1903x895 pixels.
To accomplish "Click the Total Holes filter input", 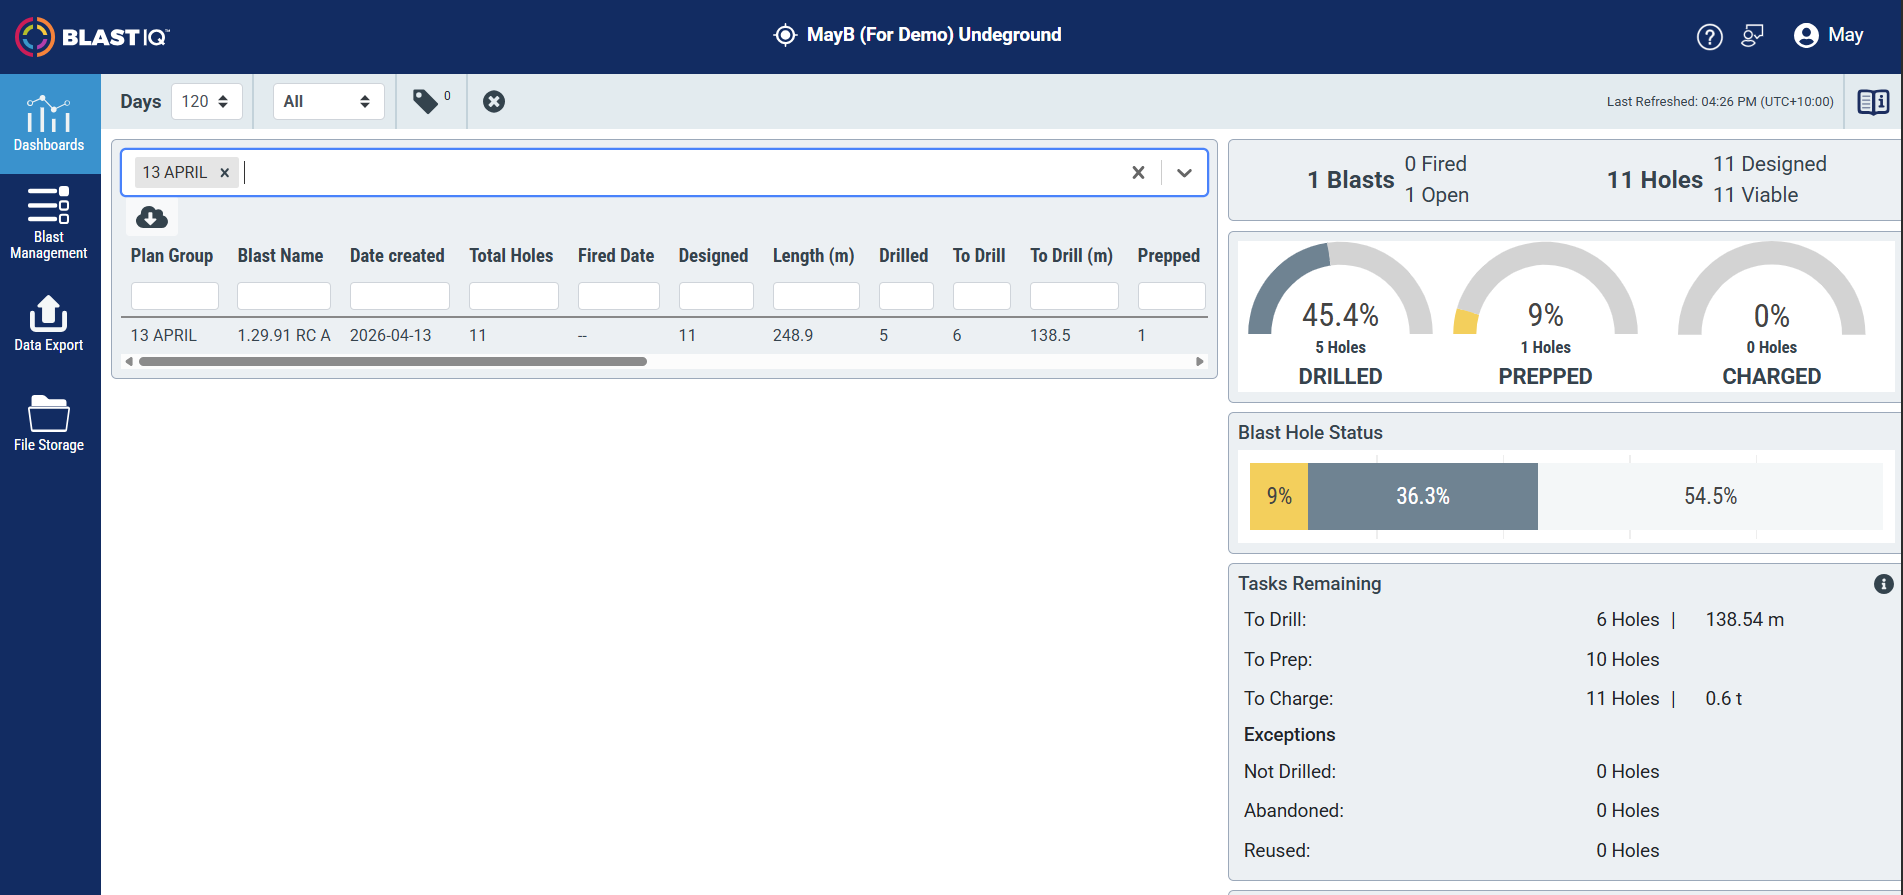I will point(513,296).
